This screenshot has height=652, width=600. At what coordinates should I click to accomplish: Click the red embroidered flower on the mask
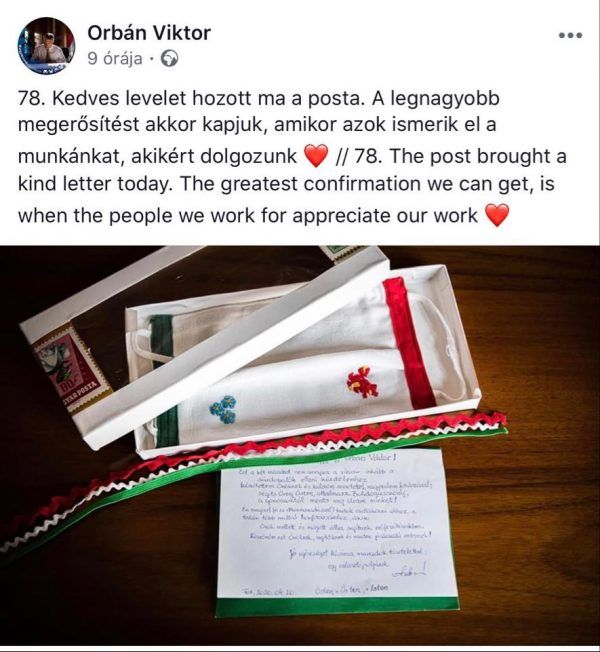[x=363, y=382]
